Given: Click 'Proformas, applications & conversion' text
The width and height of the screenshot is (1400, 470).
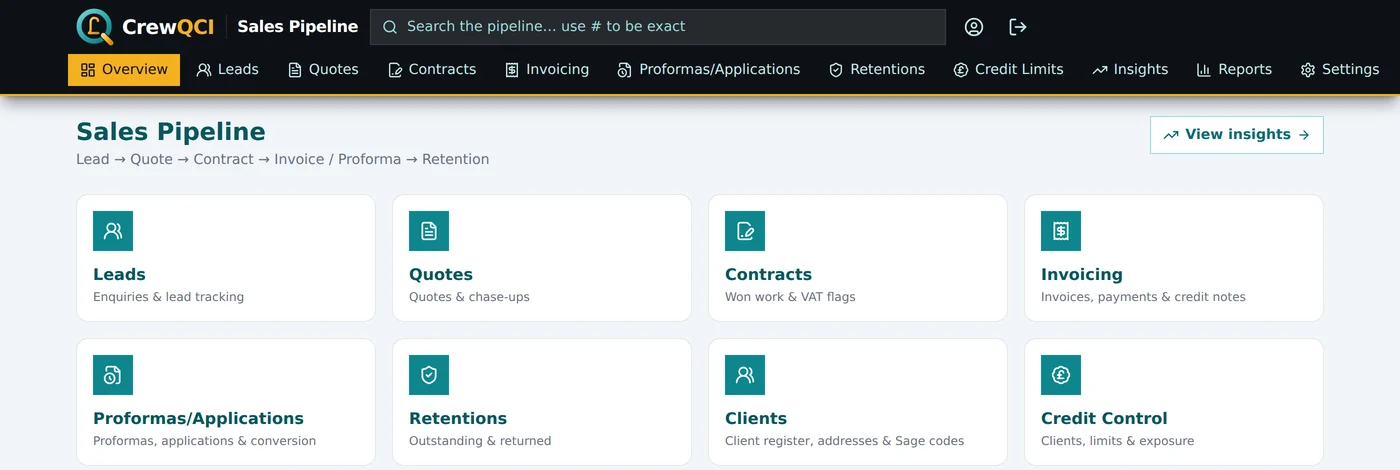Looking at the screenshot, I should 204,441.
